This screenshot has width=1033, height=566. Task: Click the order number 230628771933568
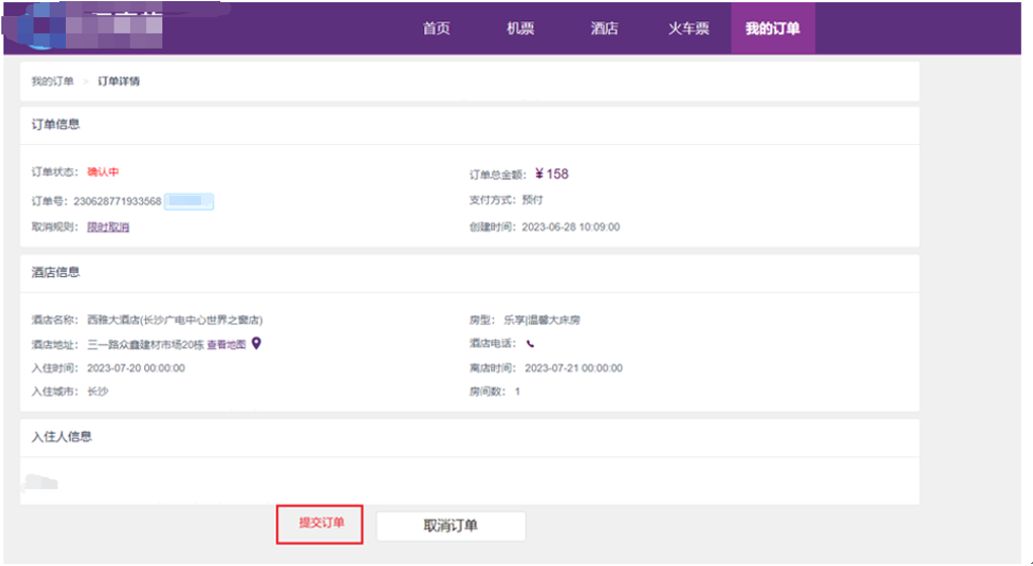pos(124,202)
